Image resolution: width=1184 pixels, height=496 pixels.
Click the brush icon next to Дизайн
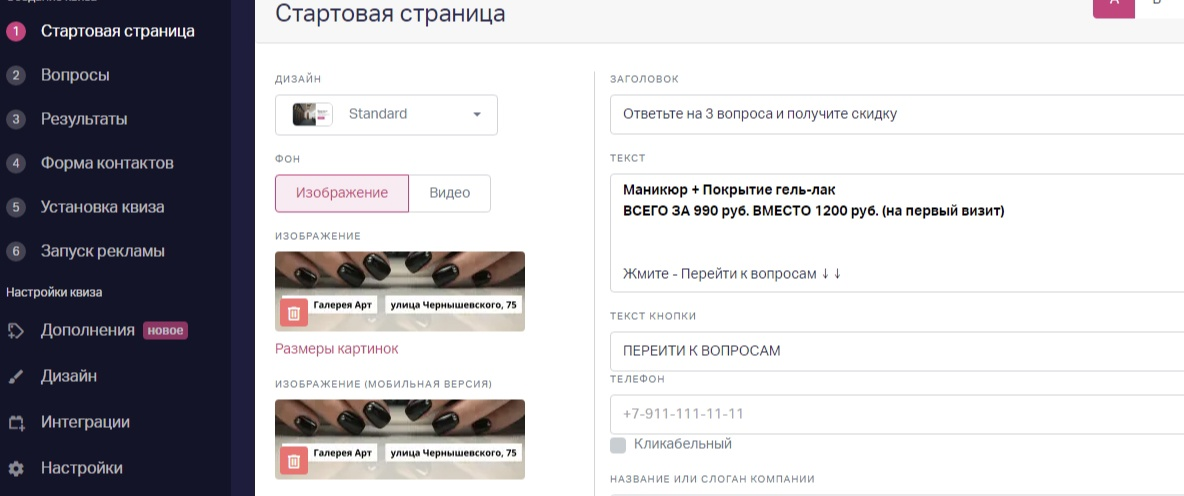tap(16, 376)
